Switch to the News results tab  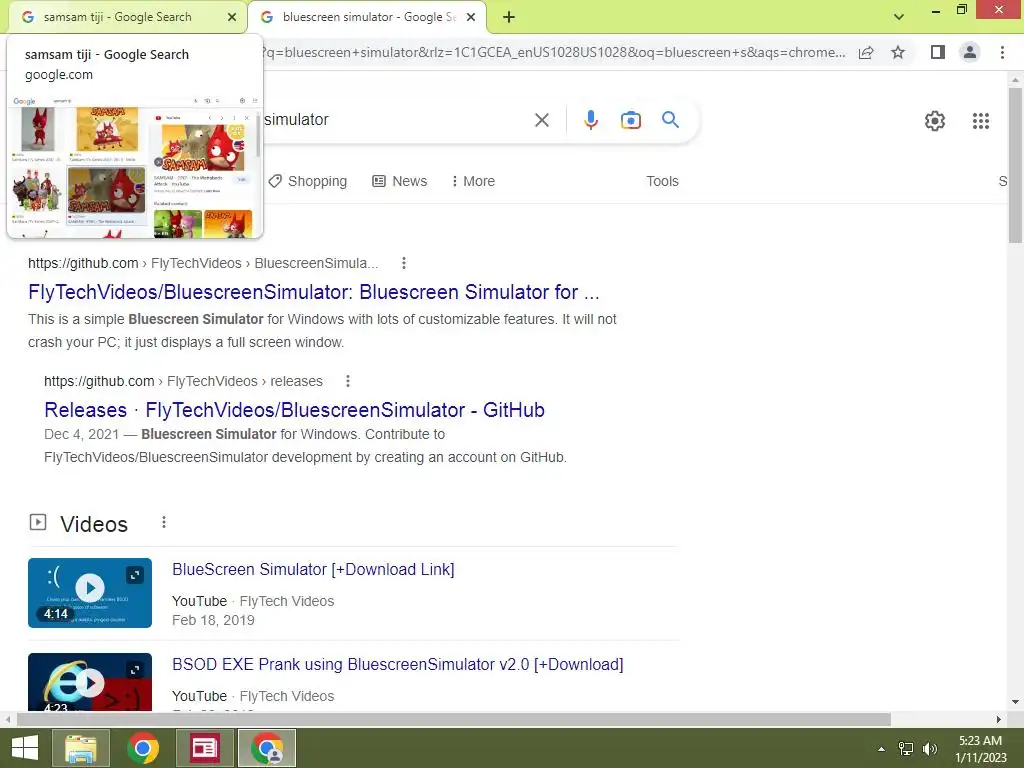pyautogui.click(x=400, y=182)
